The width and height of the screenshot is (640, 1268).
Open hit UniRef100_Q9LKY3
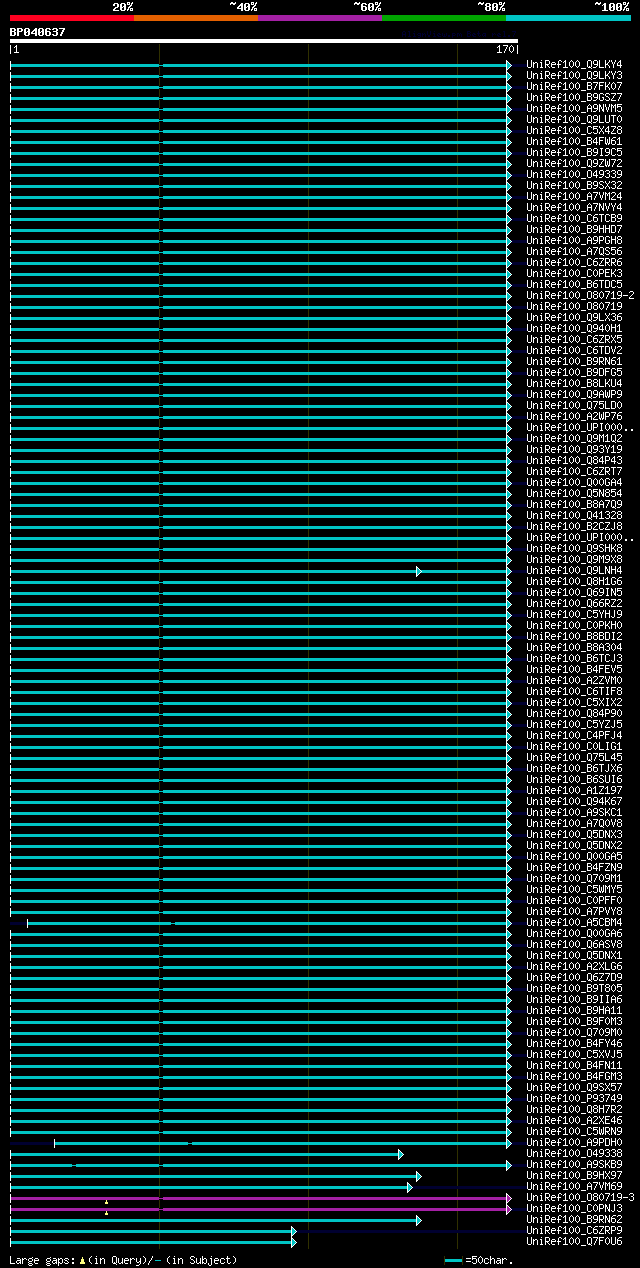click(574, 76)
